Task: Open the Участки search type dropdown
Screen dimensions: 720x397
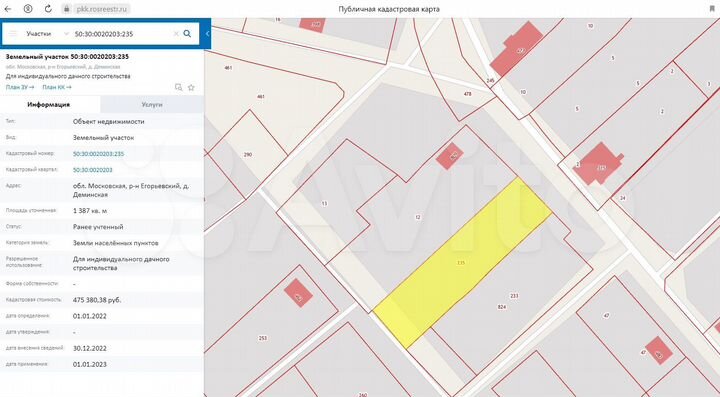Action: click(46, 34)
